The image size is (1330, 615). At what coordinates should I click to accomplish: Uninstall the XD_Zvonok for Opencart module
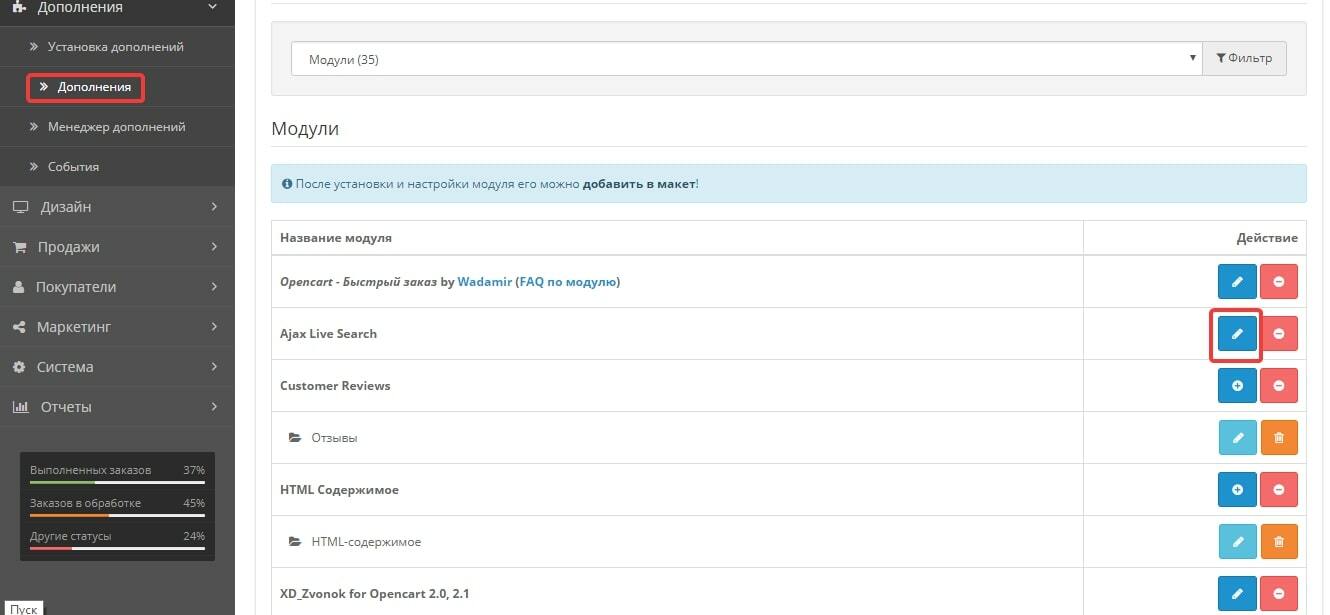(x=1278, y=594)
